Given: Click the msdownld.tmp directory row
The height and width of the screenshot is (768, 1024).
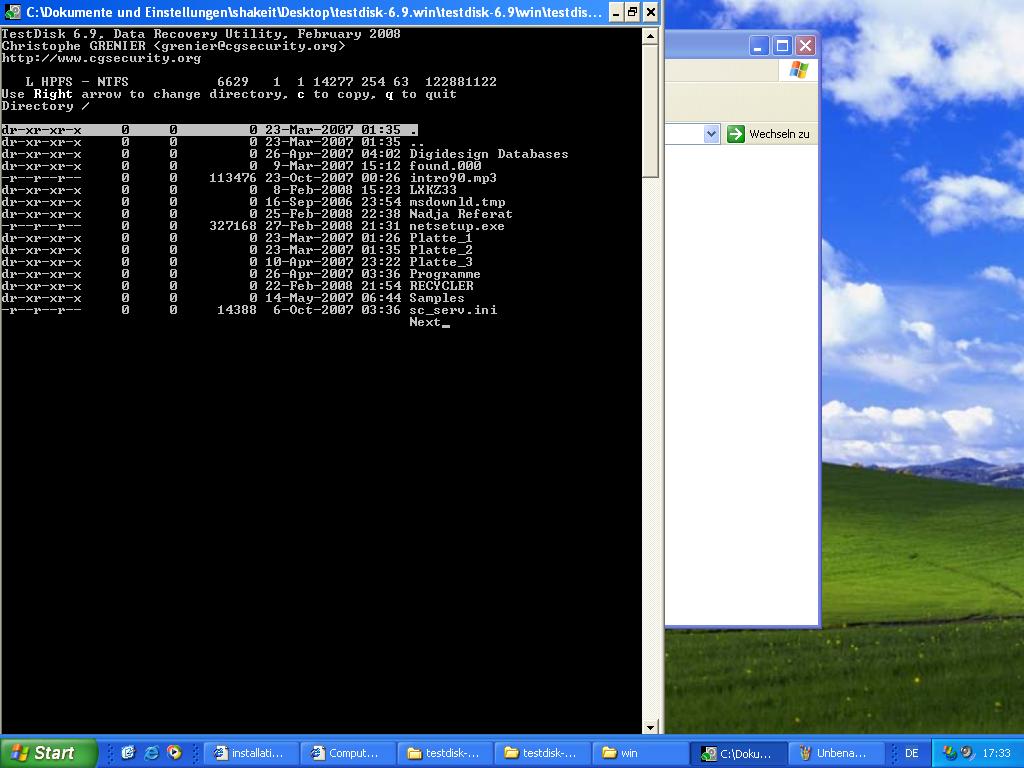Looking at the screenshot, I should point(253,202).
